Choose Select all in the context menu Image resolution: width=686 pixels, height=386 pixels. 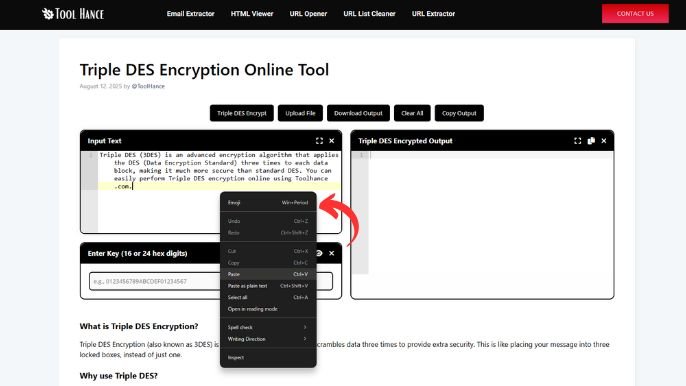coord(268,298)
